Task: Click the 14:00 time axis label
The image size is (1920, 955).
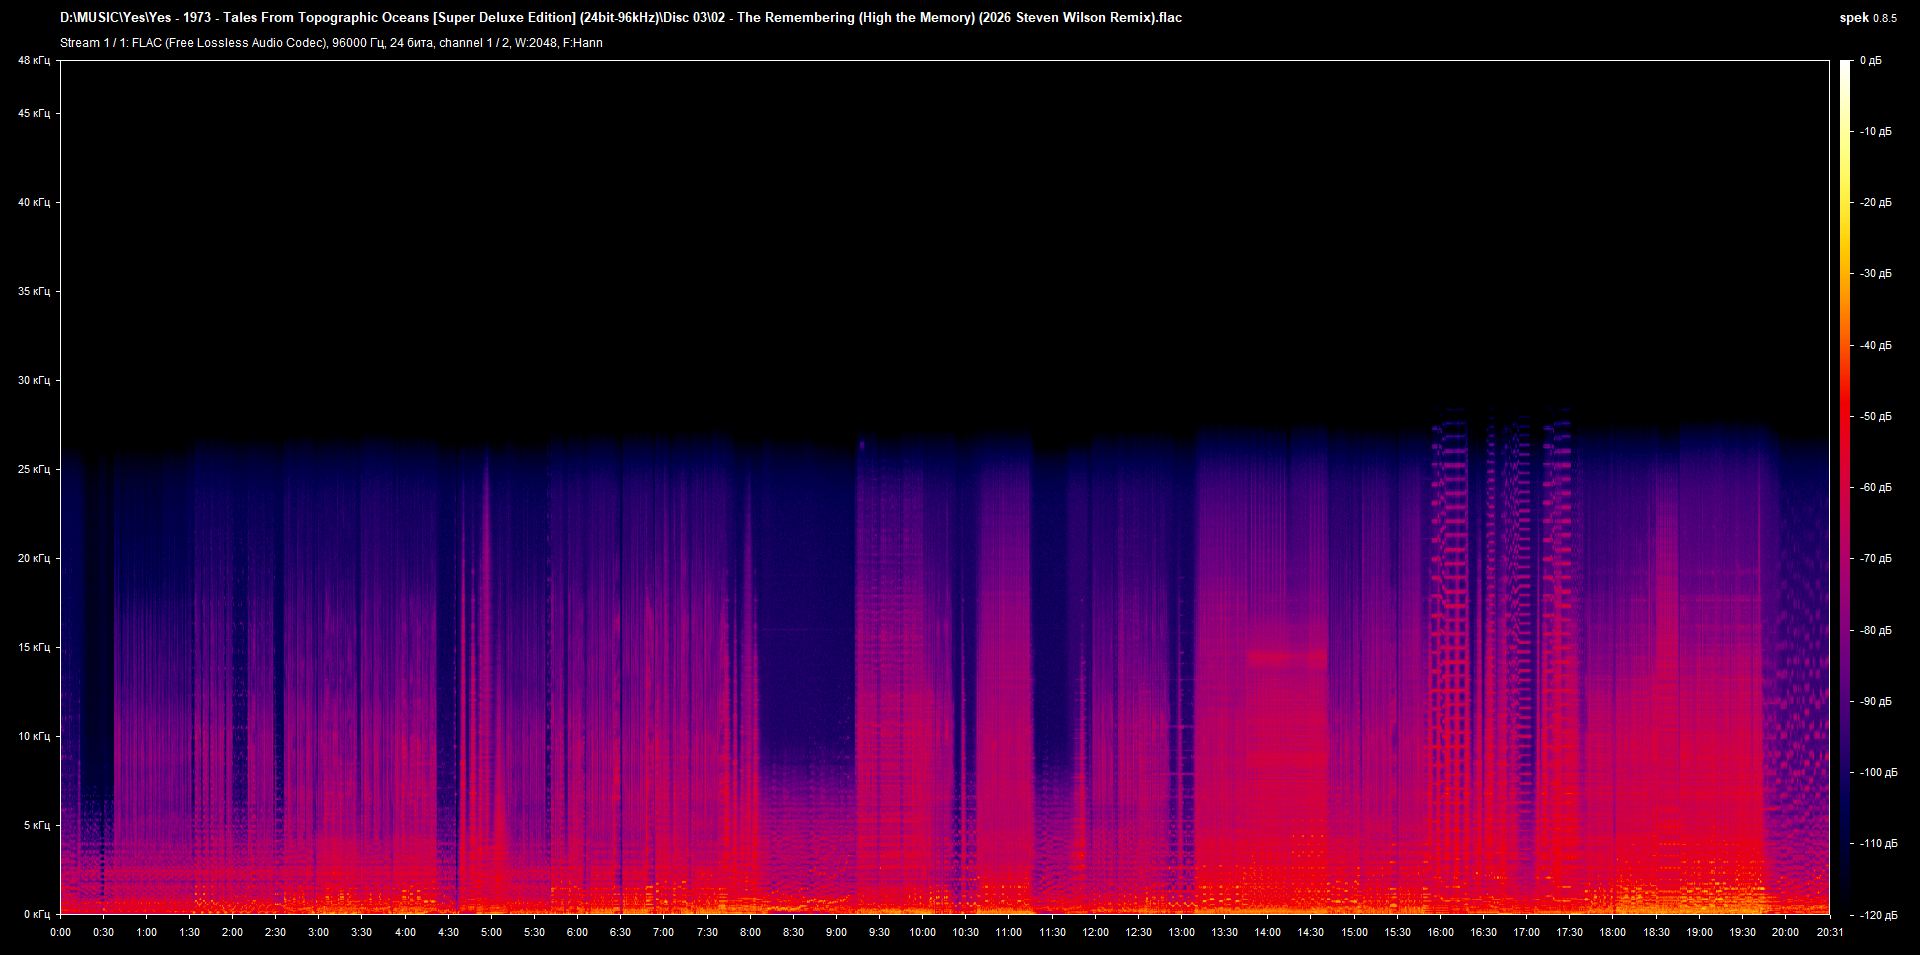Action: click(1267, 933)
